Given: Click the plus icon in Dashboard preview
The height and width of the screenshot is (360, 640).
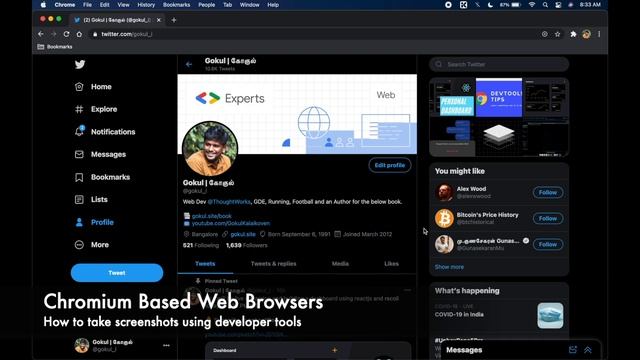Looking at the screenshot, I should (335, 350).
